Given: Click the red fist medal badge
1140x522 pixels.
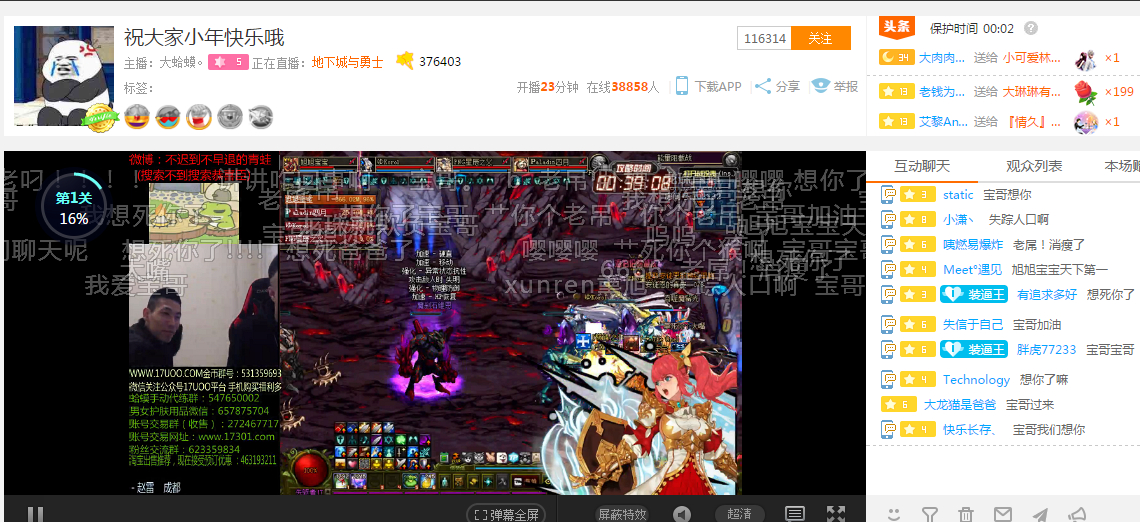Looking at the screenshot, I should click(x=198, y=116).
